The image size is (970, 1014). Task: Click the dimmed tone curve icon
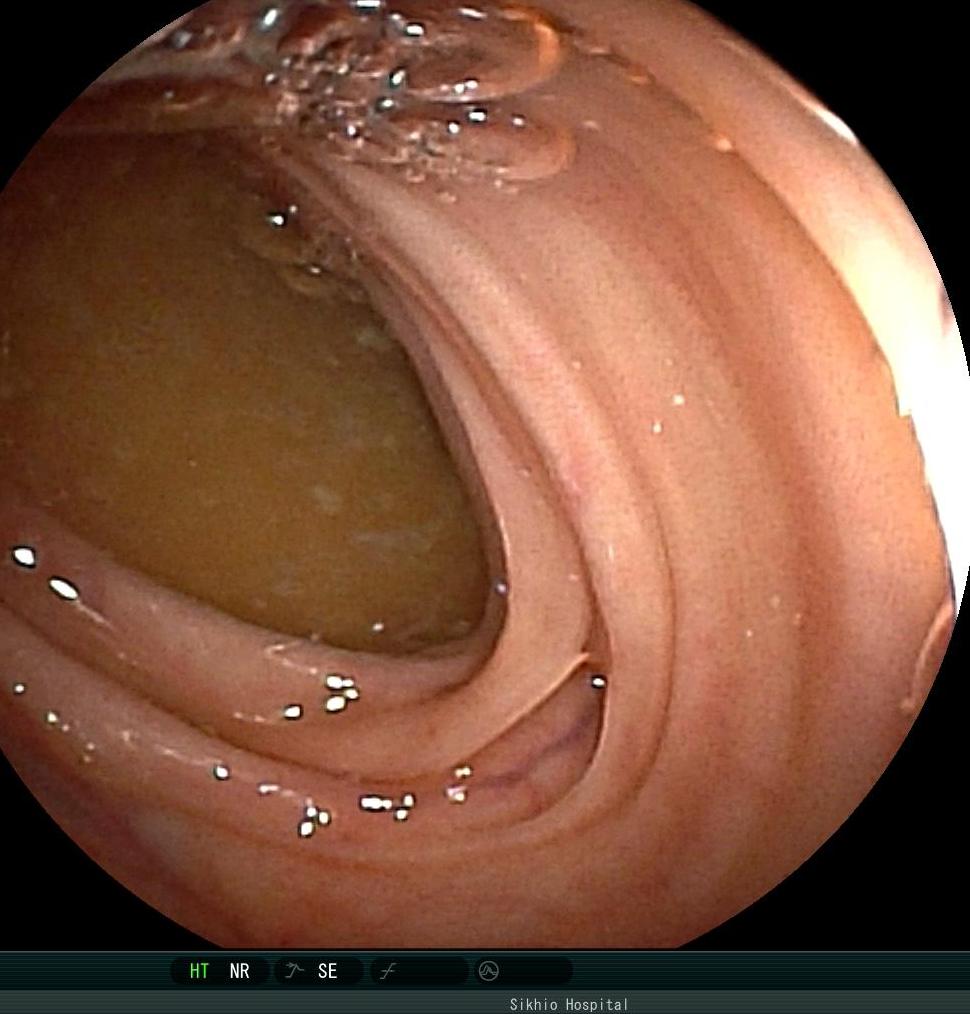388,971
